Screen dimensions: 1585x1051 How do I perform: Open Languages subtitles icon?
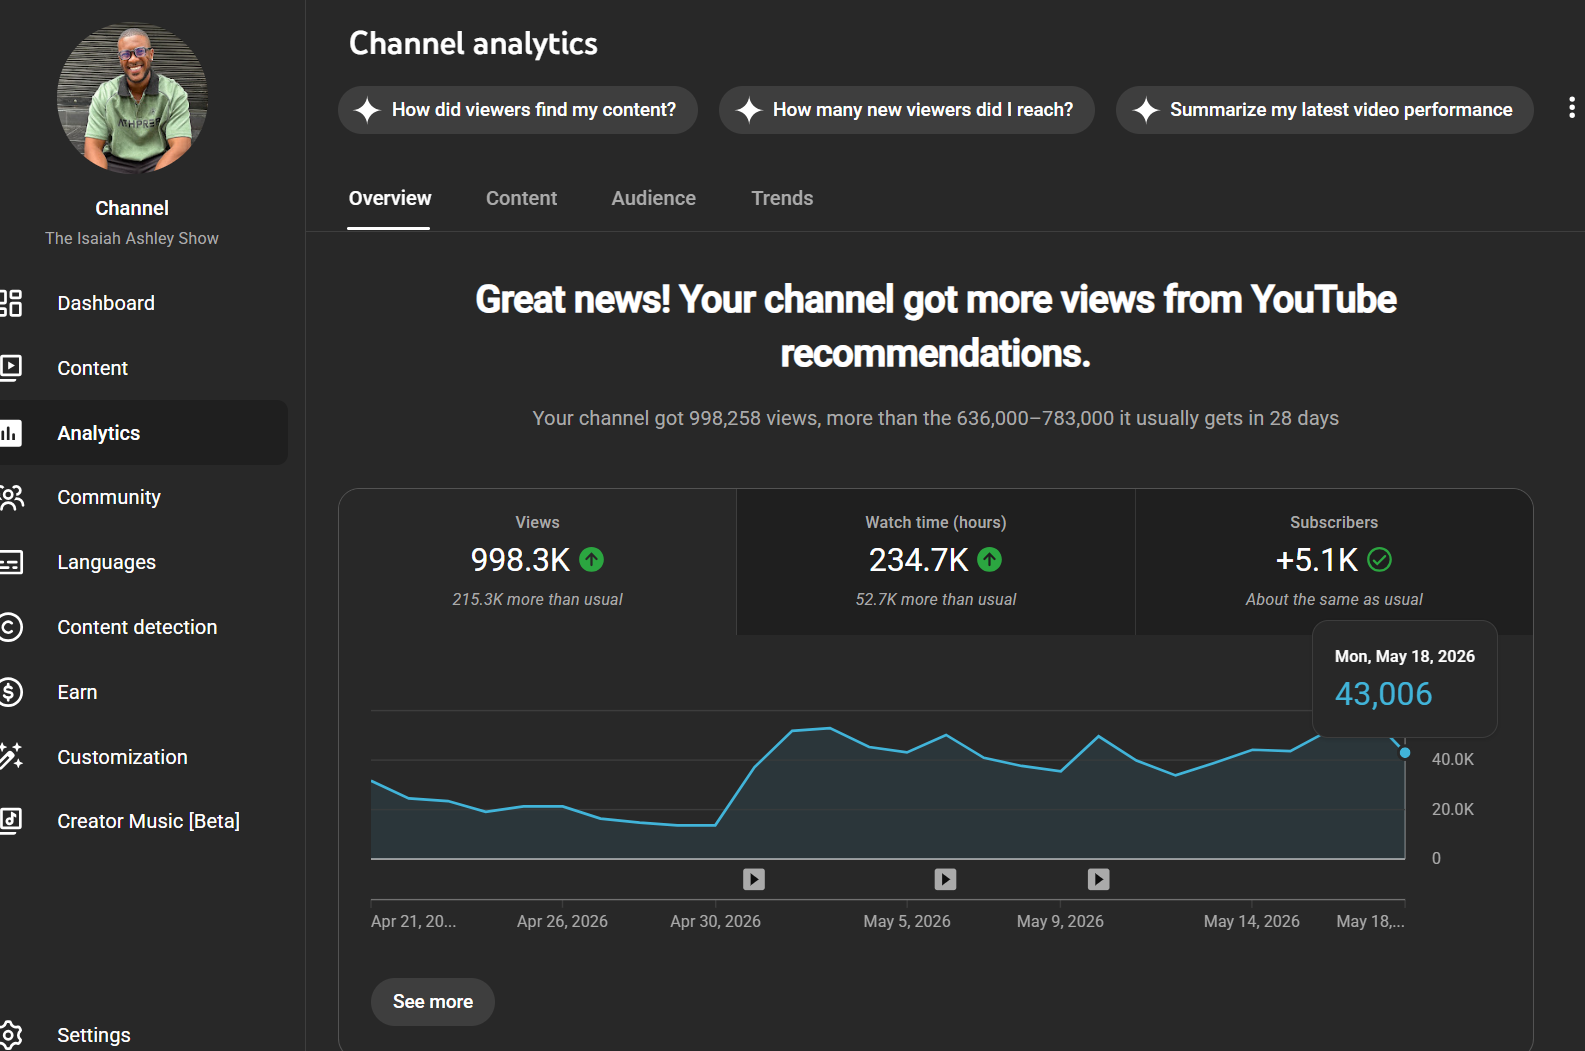[x=10, y=562]
